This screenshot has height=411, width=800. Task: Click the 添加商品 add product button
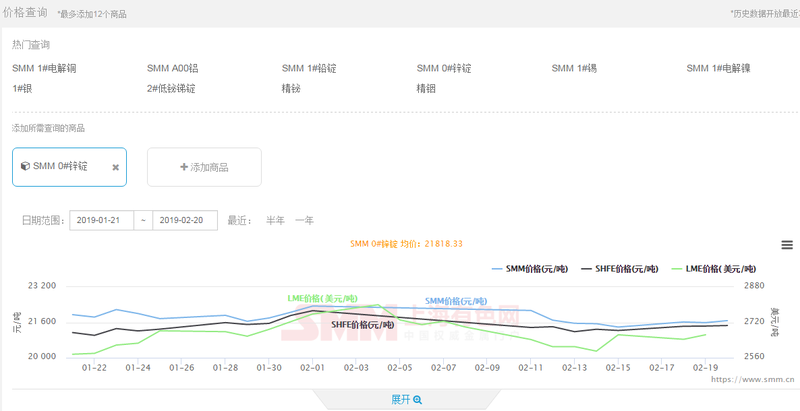(x=204, y=167)
